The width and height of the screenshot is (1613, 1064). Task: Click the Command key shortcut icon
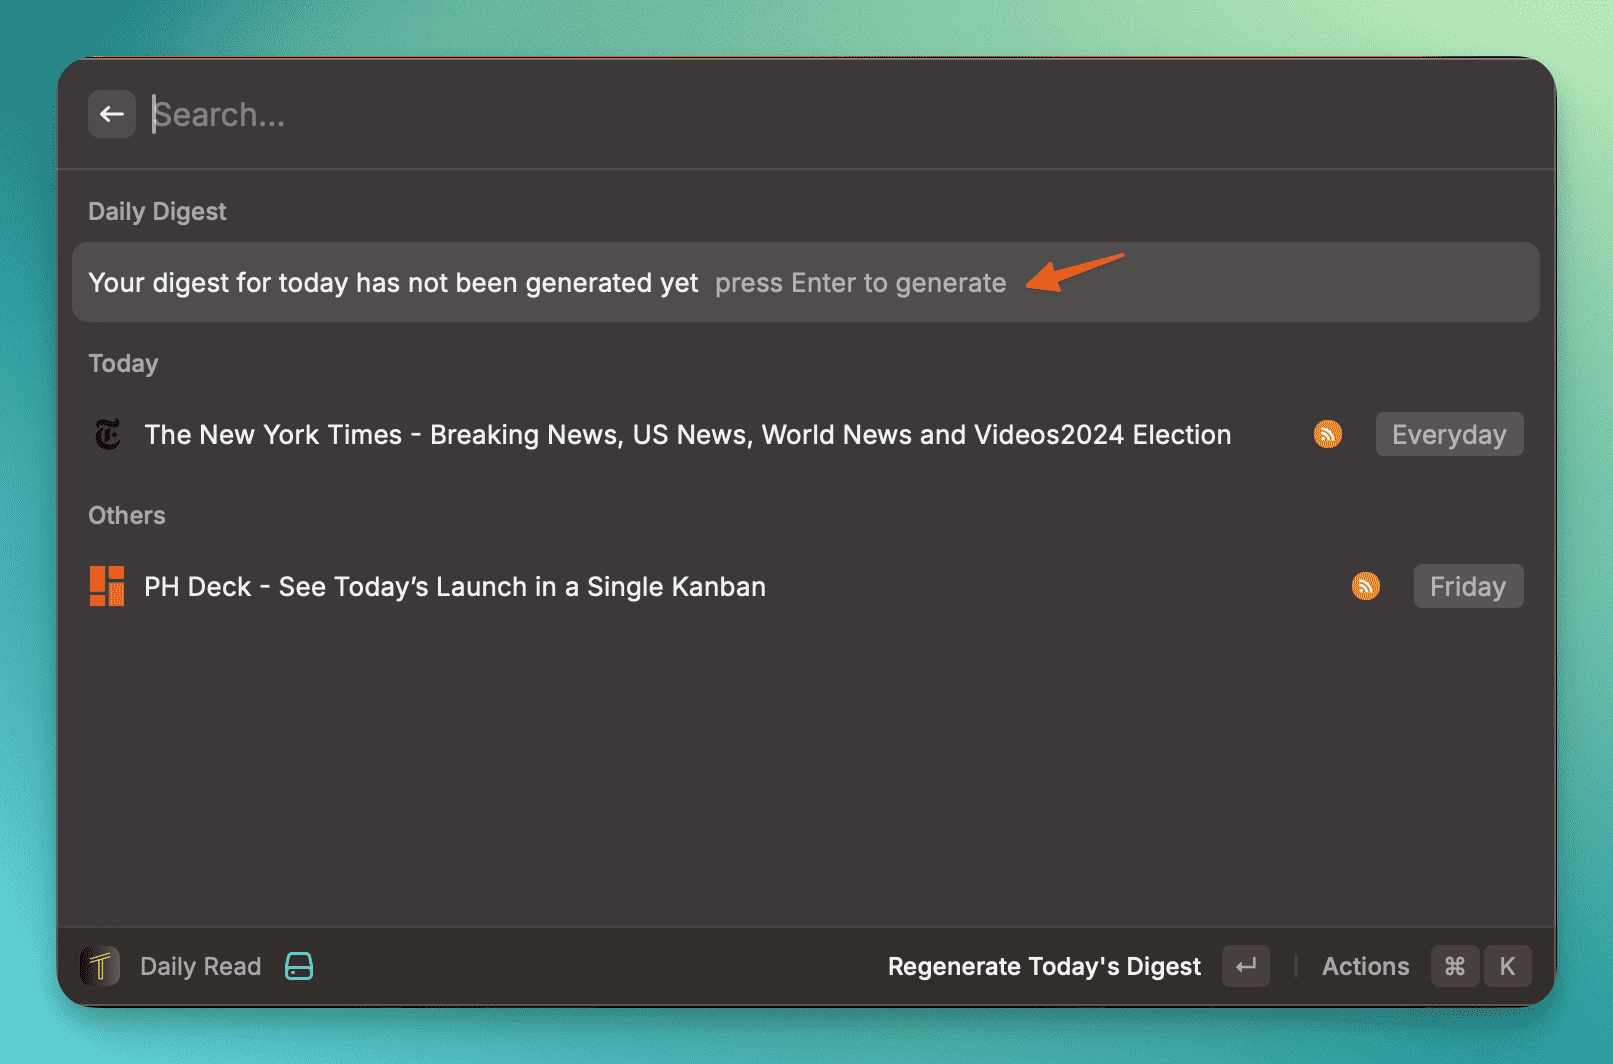1454,966
